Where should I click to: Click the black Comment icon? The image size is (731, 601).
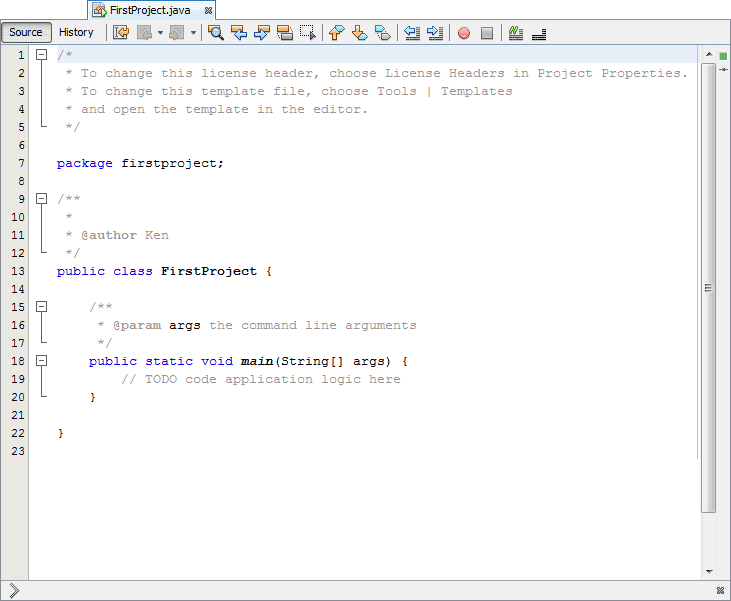539,34
